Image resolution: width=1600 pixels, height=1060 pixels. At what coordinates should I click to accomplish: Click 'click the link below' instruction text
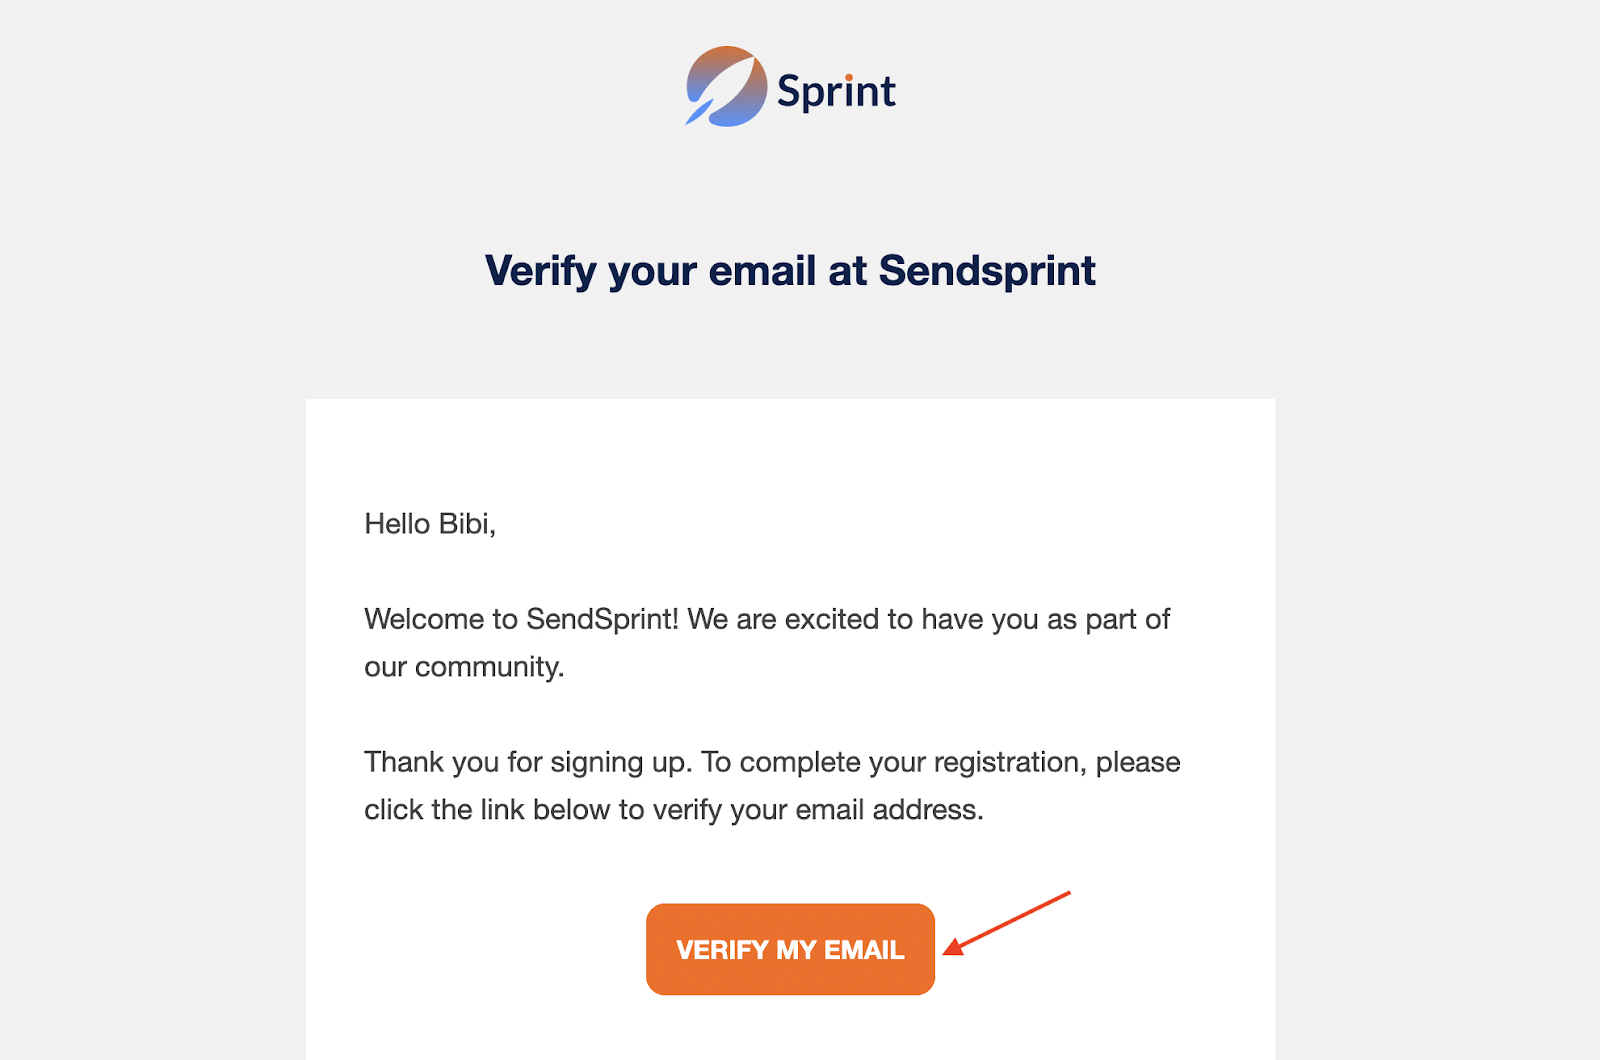click(487, 810)
